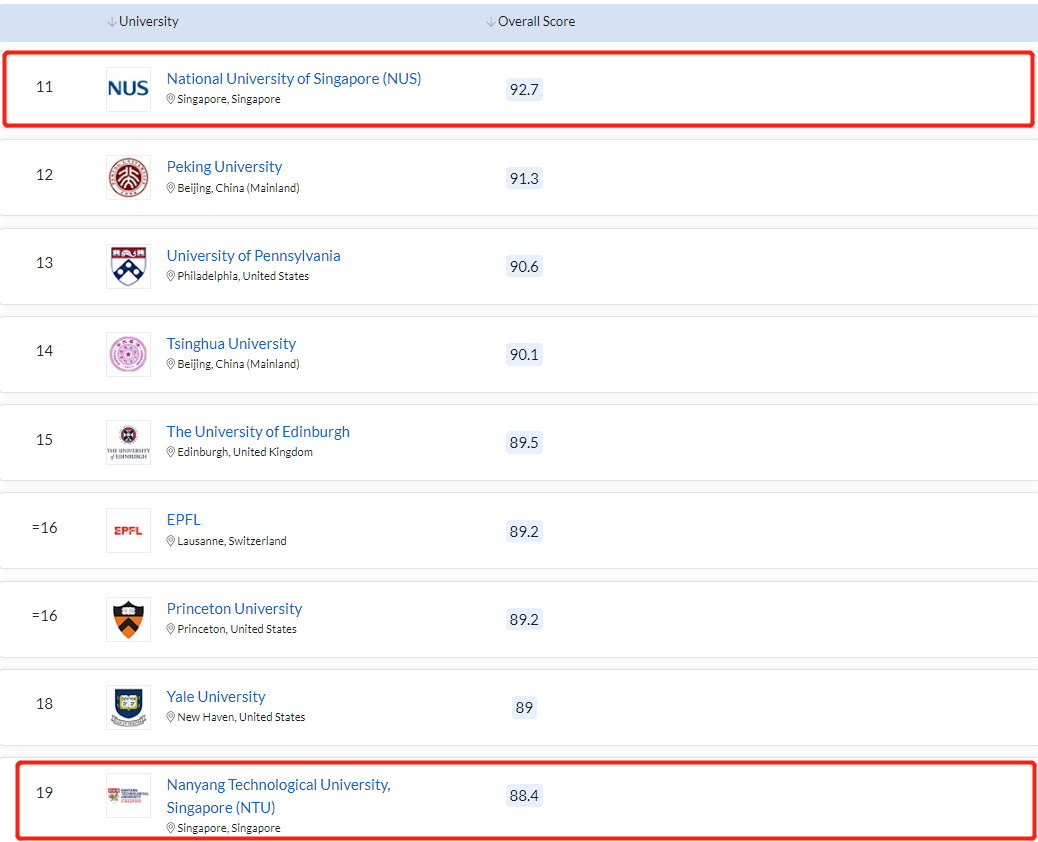
Task: Open National University of Singapore (NUS) link
Action: coord(294,79)
